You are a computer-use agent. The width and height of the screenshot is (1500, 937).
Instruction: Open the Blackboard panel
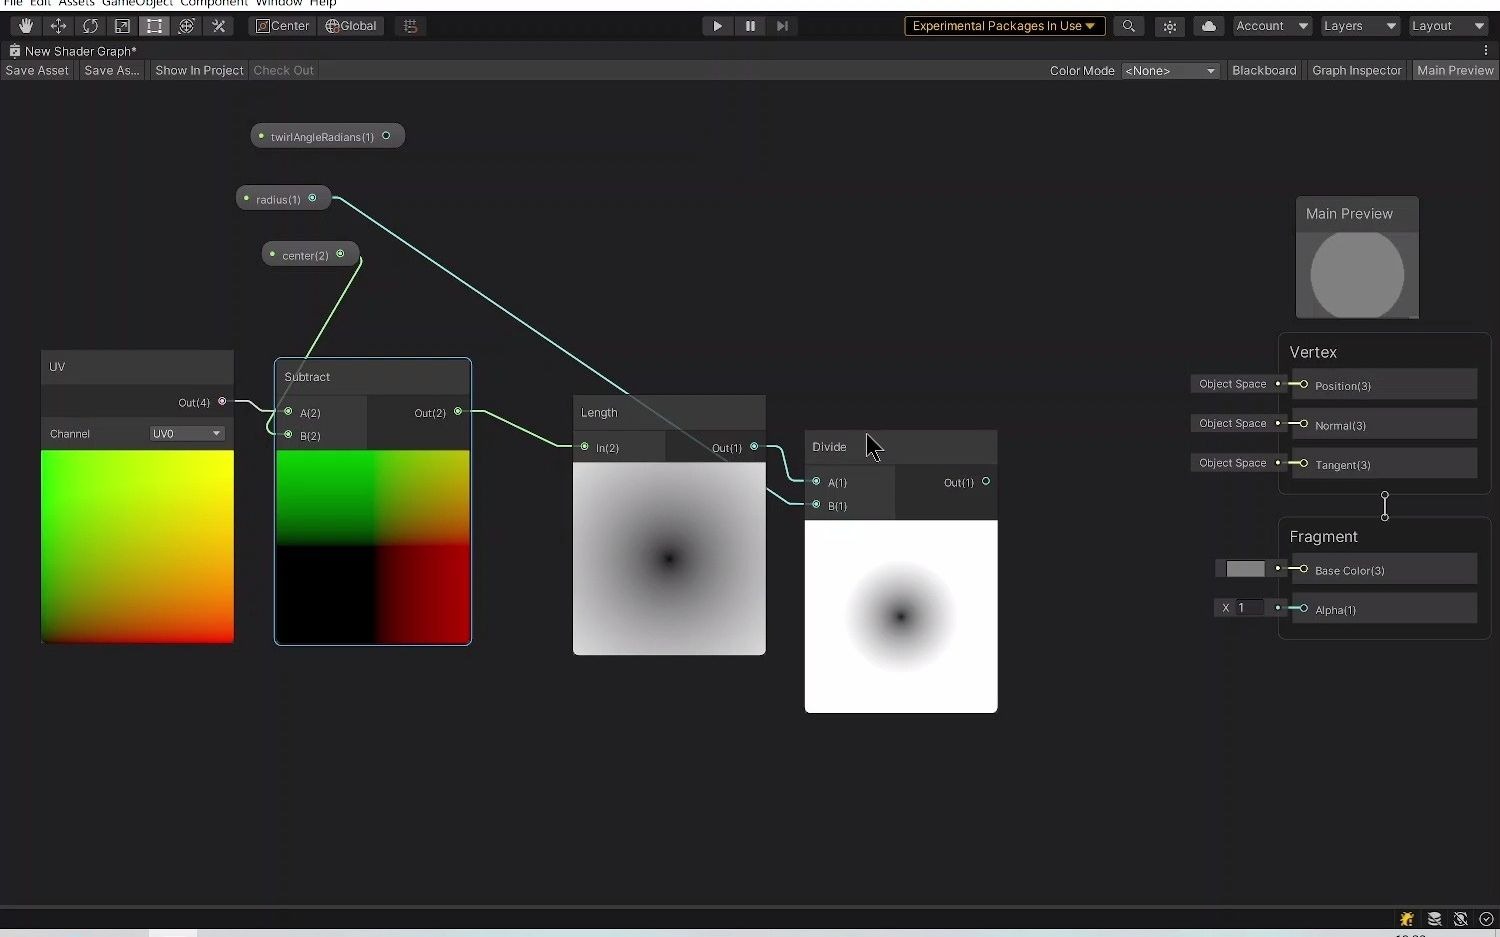[1264, 70]
